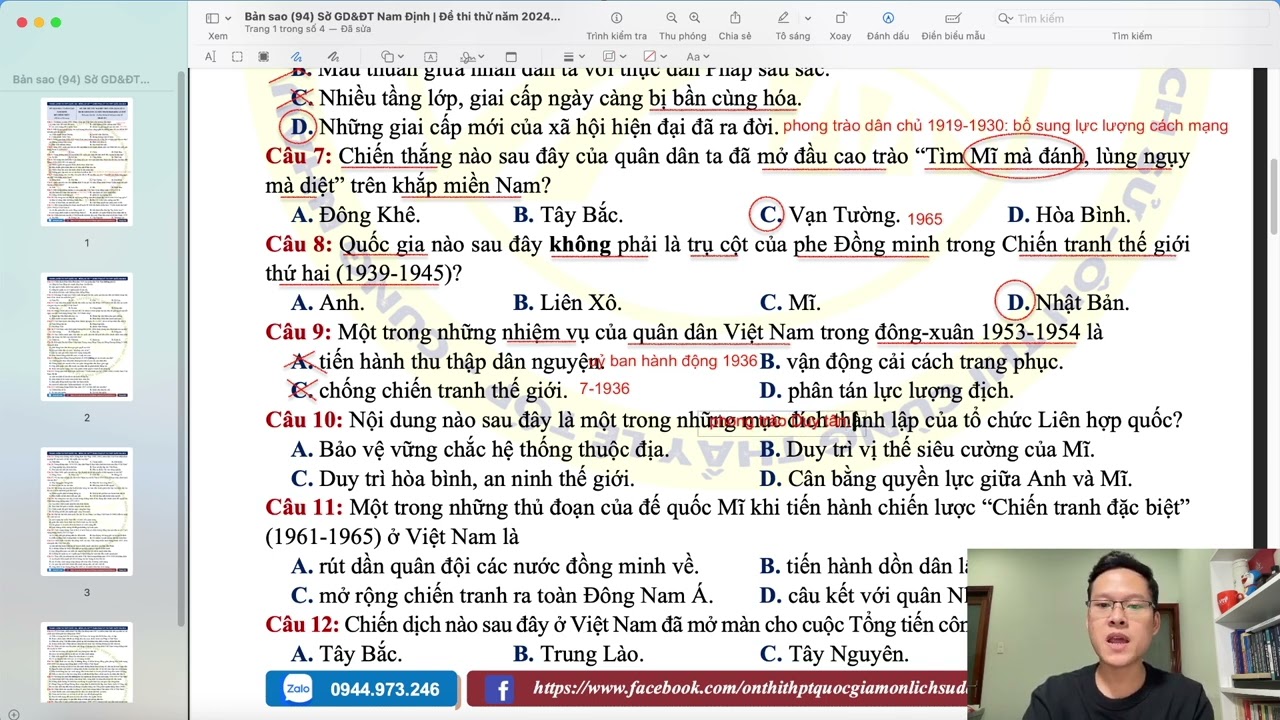The image size is (1280, 720).
Task: Open the Xem sidebar view menu
Action: (x=217, y=18)
